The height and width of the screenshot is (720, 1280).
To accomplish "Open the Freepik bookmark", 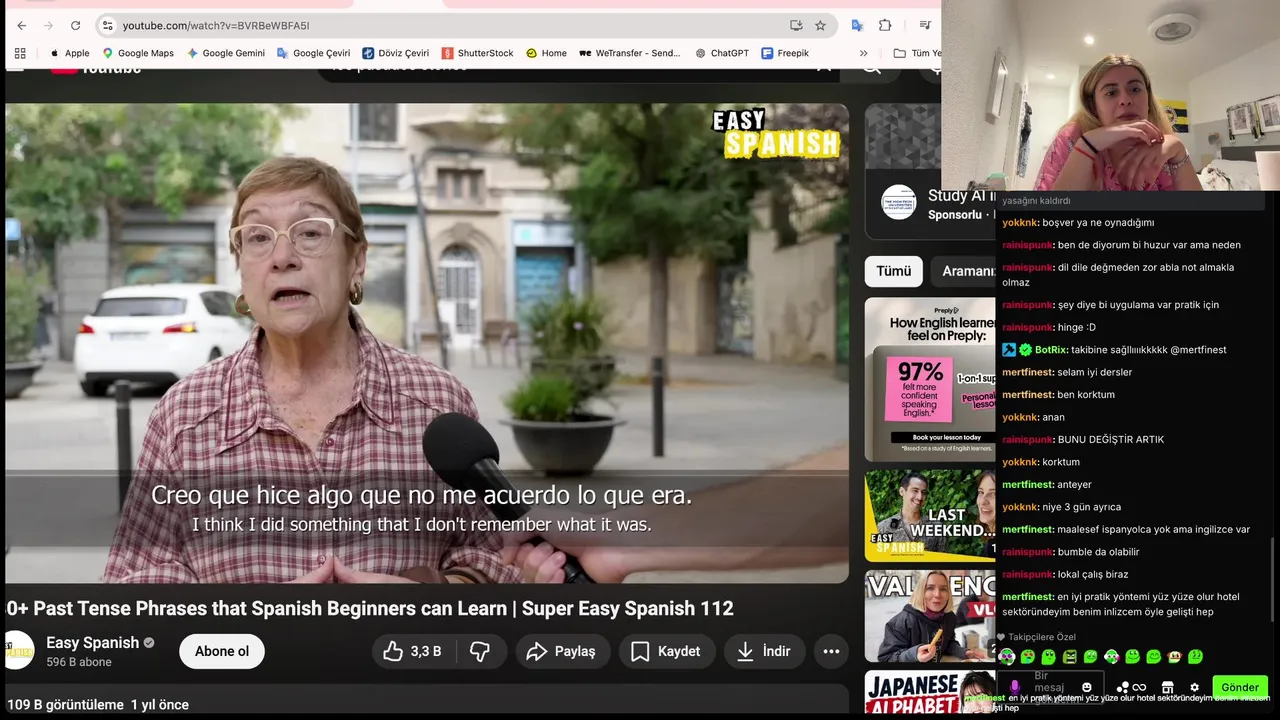I will [785, 53].
